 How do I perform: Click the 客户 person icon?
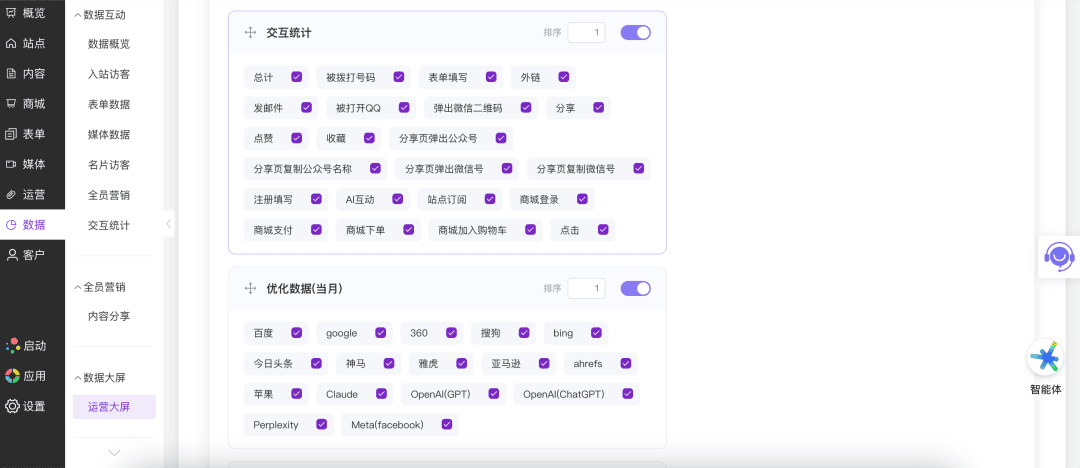coord(11,255)
